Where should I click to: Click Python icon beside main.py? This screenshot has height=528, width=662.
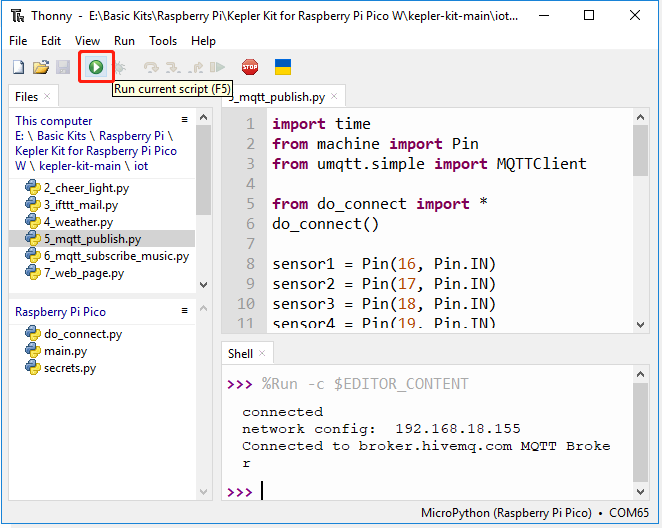33,351
